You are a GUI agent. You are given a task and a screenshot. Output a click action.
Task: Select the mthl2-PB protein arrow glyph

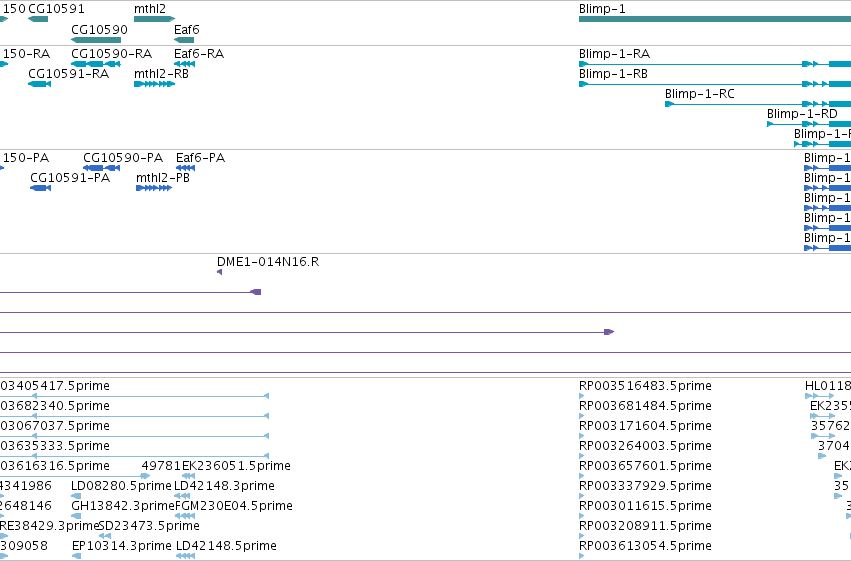154,188
